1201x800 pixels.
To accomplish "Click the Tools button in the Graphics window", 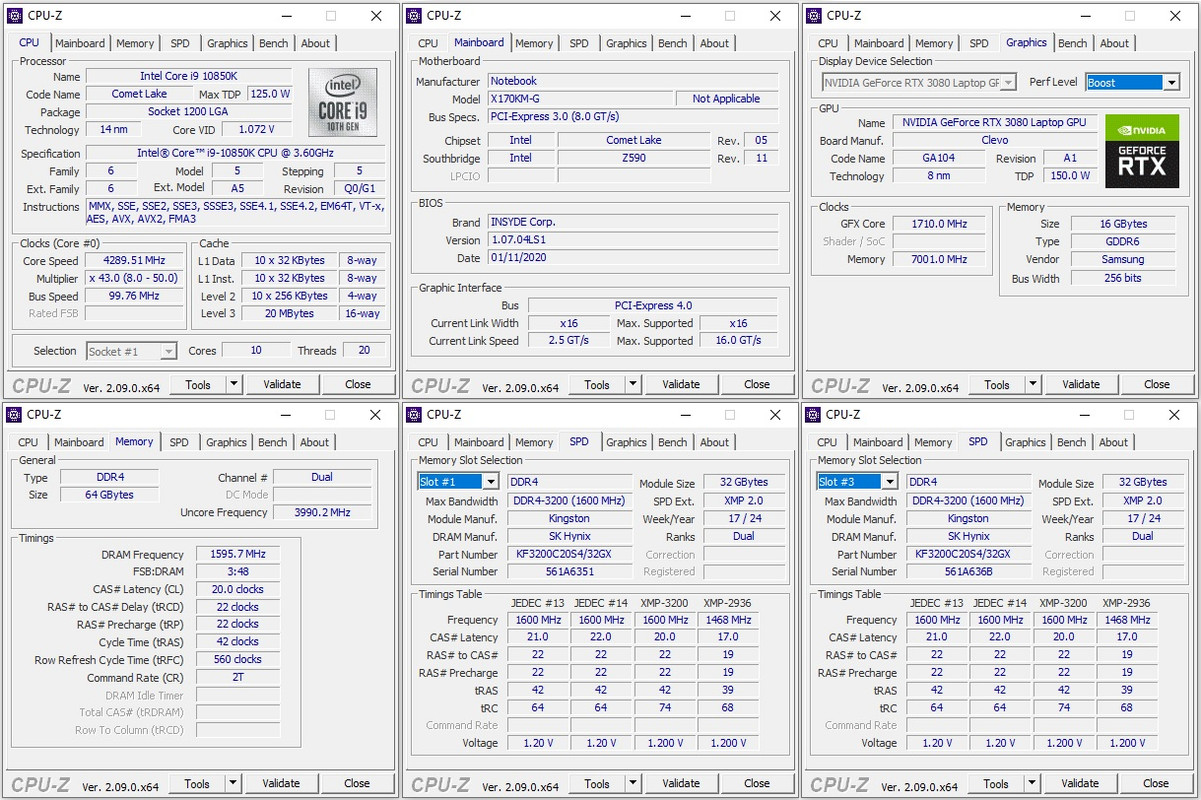I will tap(997, 384).
